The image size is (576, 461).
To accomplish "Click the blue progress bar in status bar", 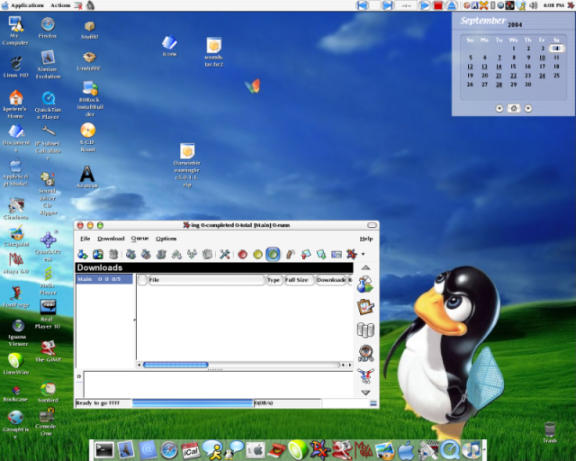I will [x=192, y=403].
